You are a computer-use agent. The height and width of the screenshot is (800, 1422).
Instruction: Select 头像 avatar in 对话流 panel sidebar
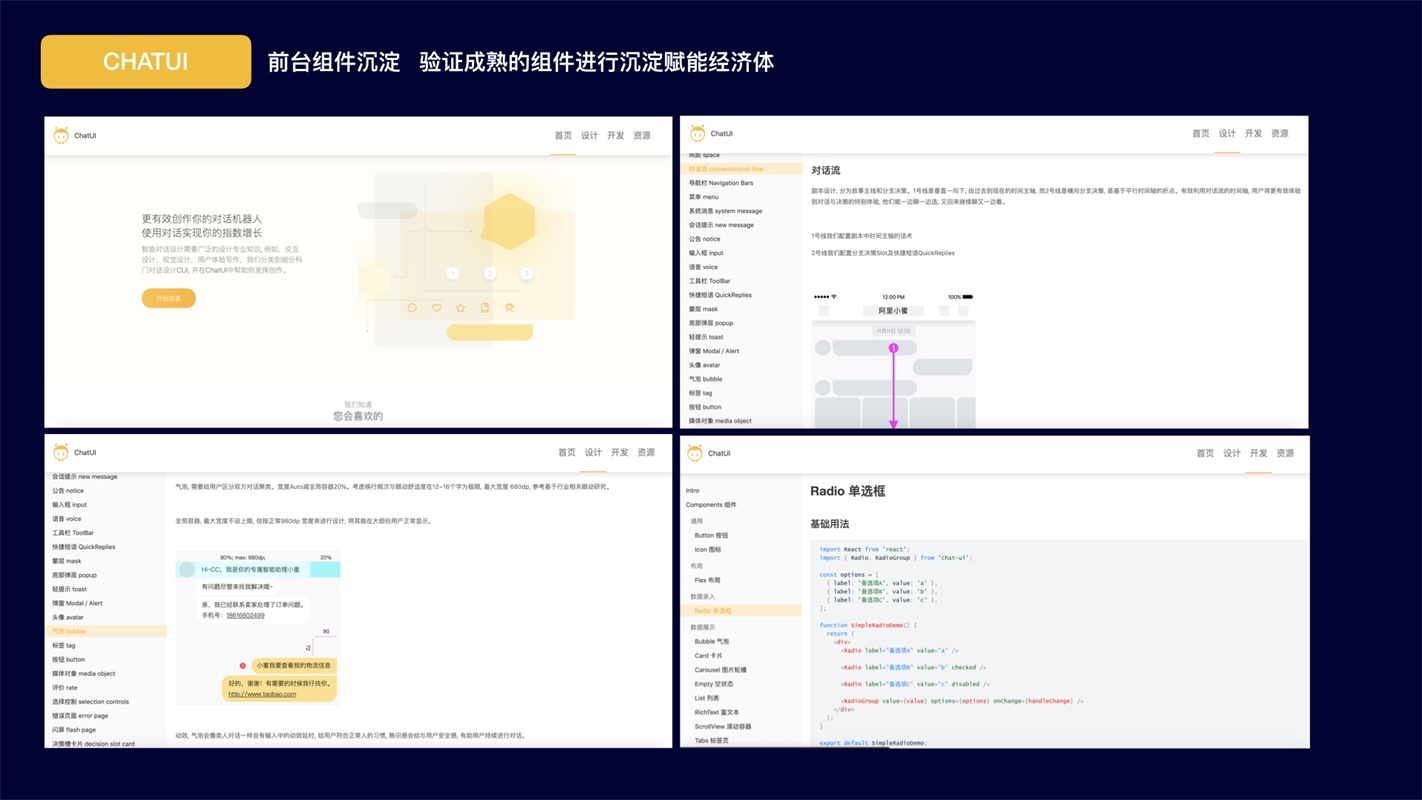pos(704,365)
